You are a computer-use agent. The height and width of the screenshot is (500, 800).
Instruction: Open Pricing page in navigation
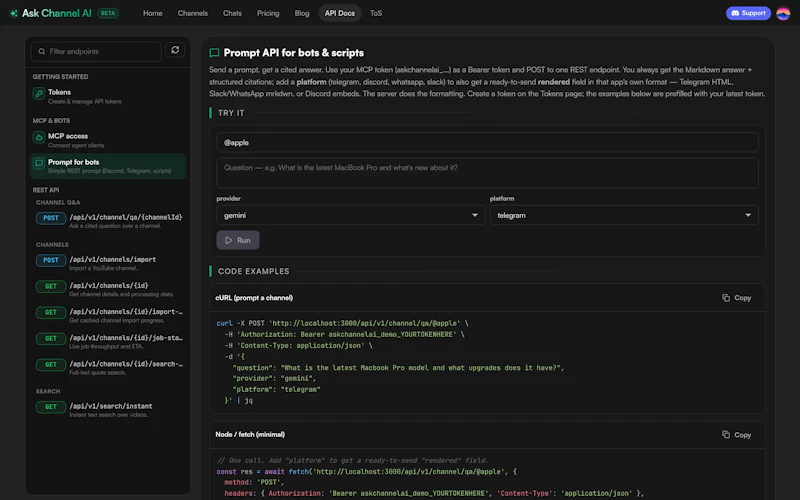point(268,13)
